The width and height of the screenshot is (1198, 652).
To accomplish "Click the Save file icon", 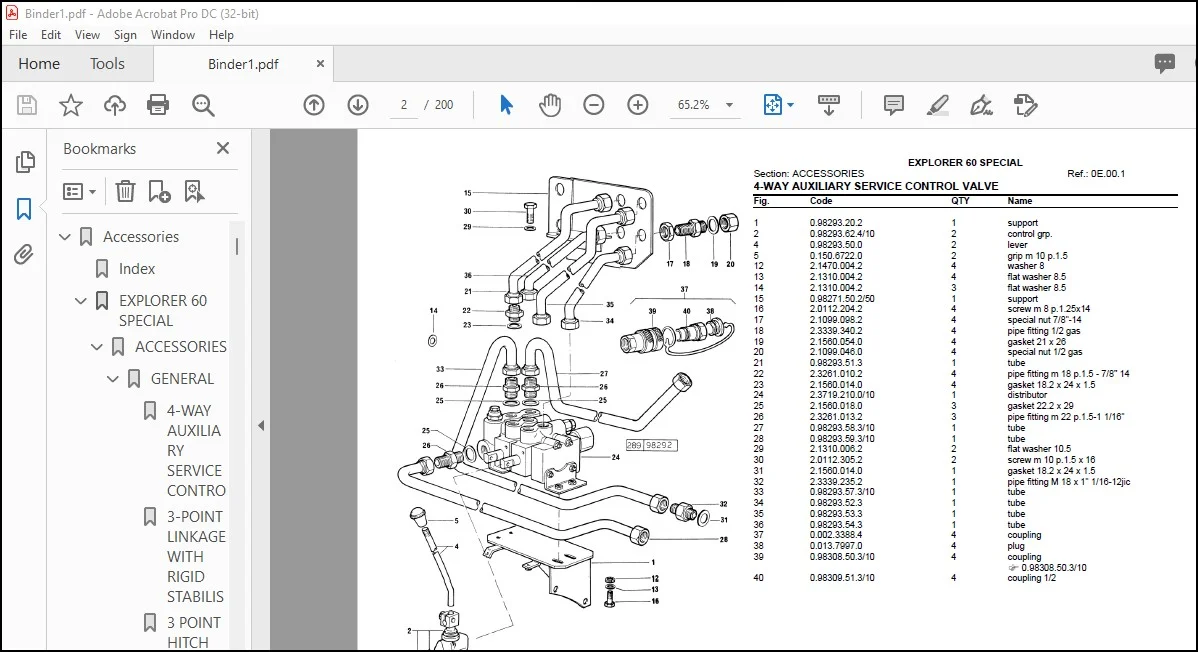I will tap(27, 105).
